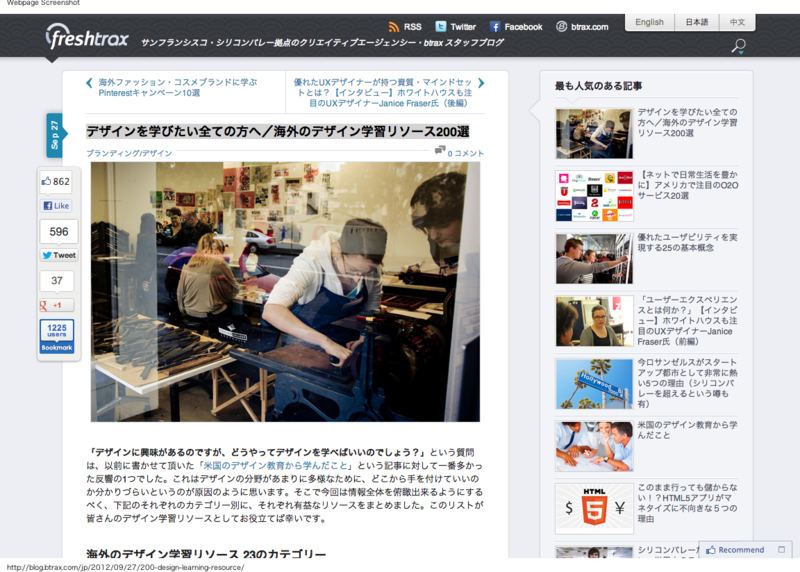Click the article title デザイン学習リソース200選
Viewport: 800px width, 572px height.
click(x=278, y=132)
